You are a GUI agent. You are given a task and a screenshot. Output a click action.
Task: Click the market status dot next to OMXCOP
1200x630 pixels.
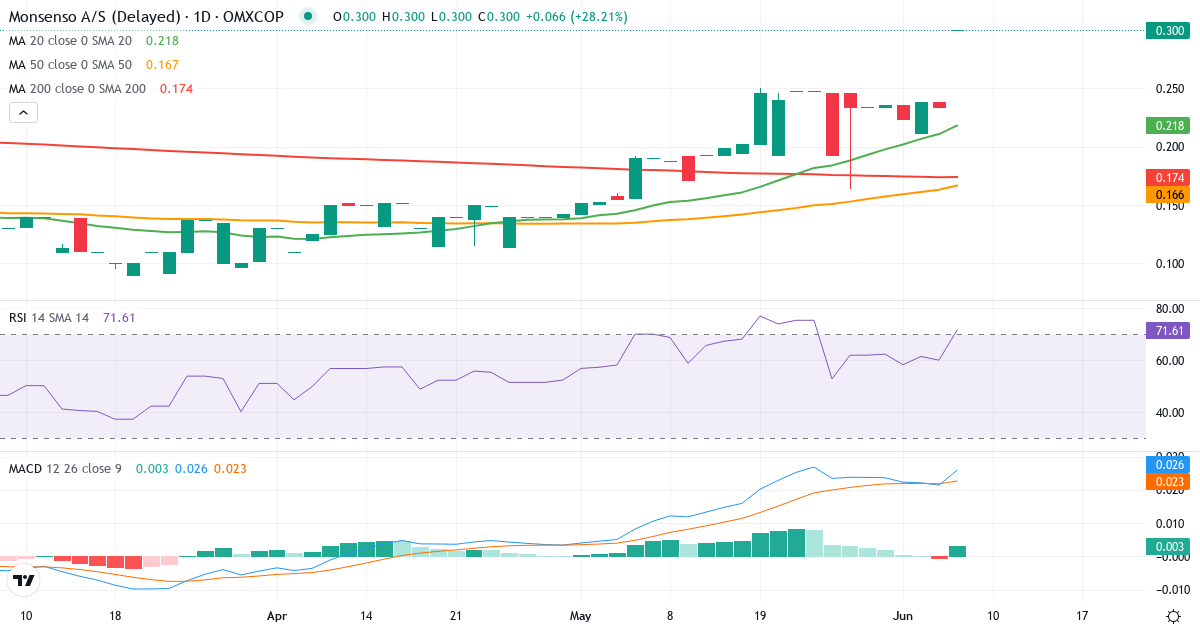pyautogui.click(x=308, y=17)
